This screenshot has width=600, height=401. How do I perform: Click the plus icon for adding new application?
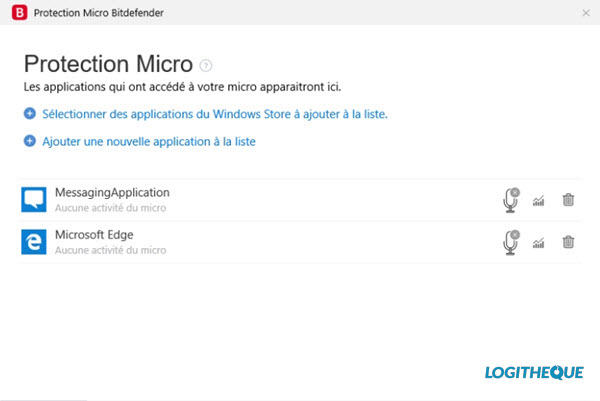30,141
